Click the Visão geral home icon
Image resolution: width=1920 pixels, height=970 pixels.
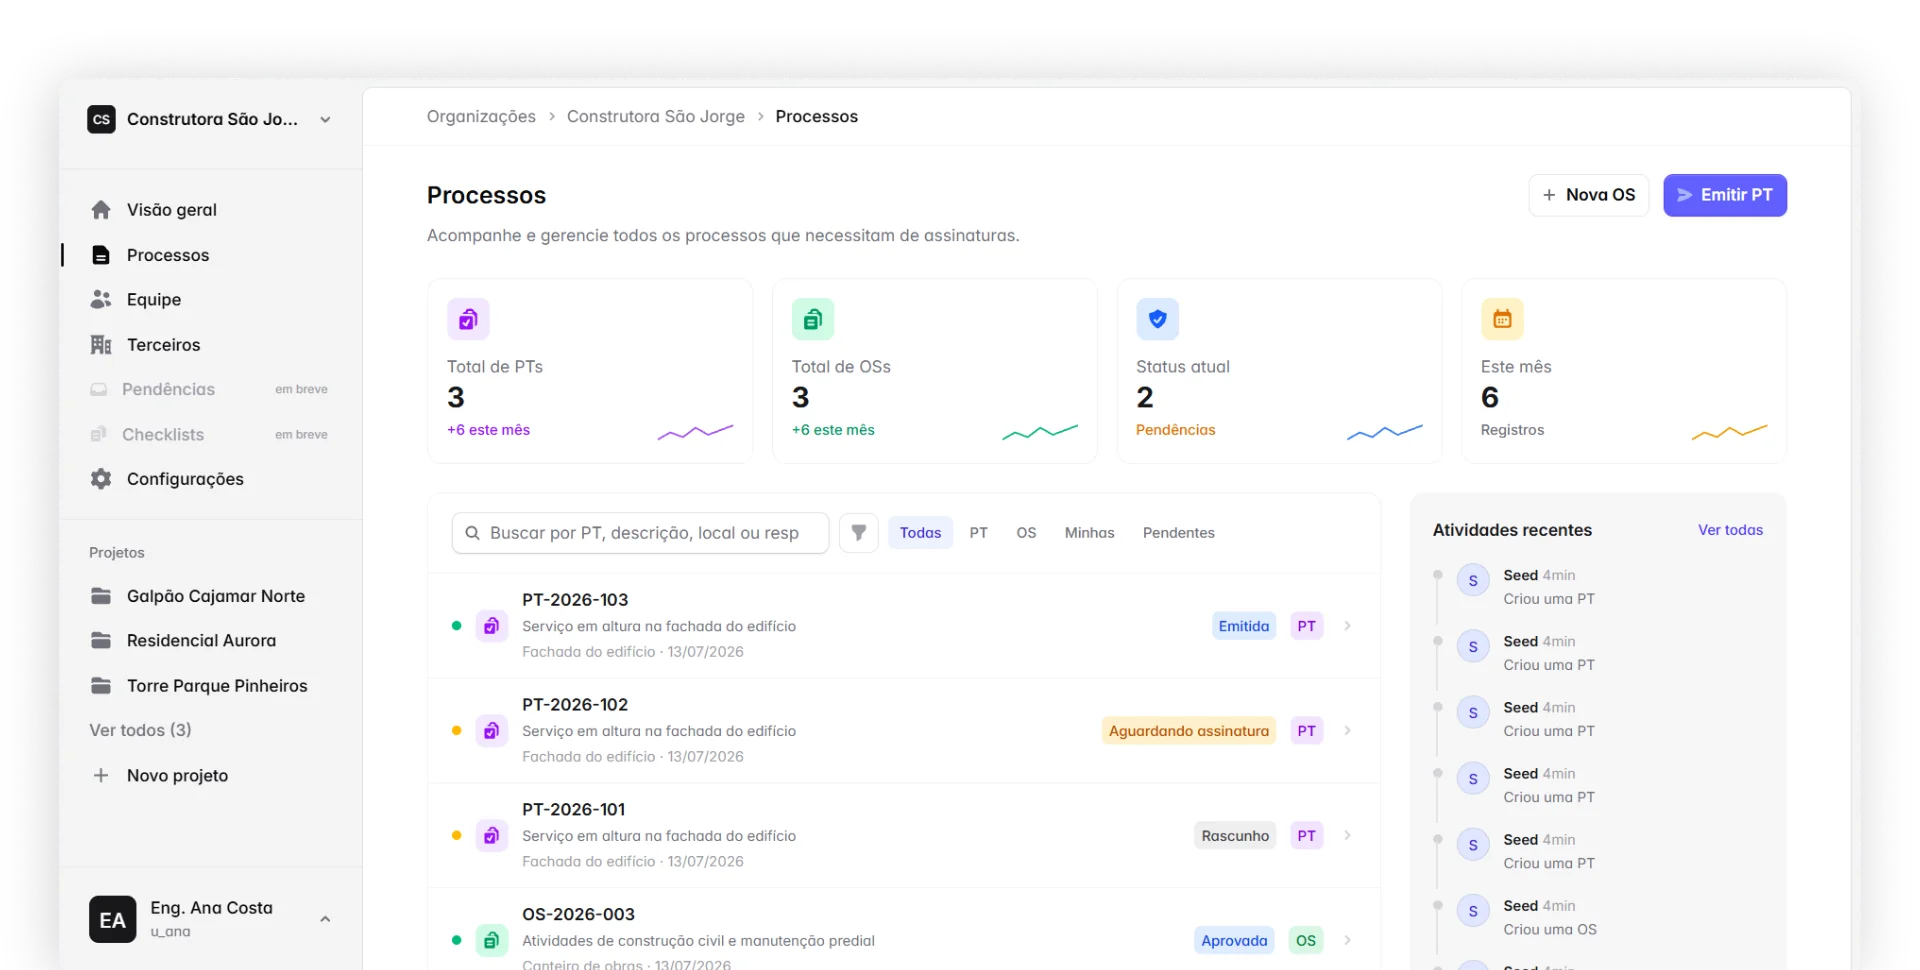[x=101, y=210]
